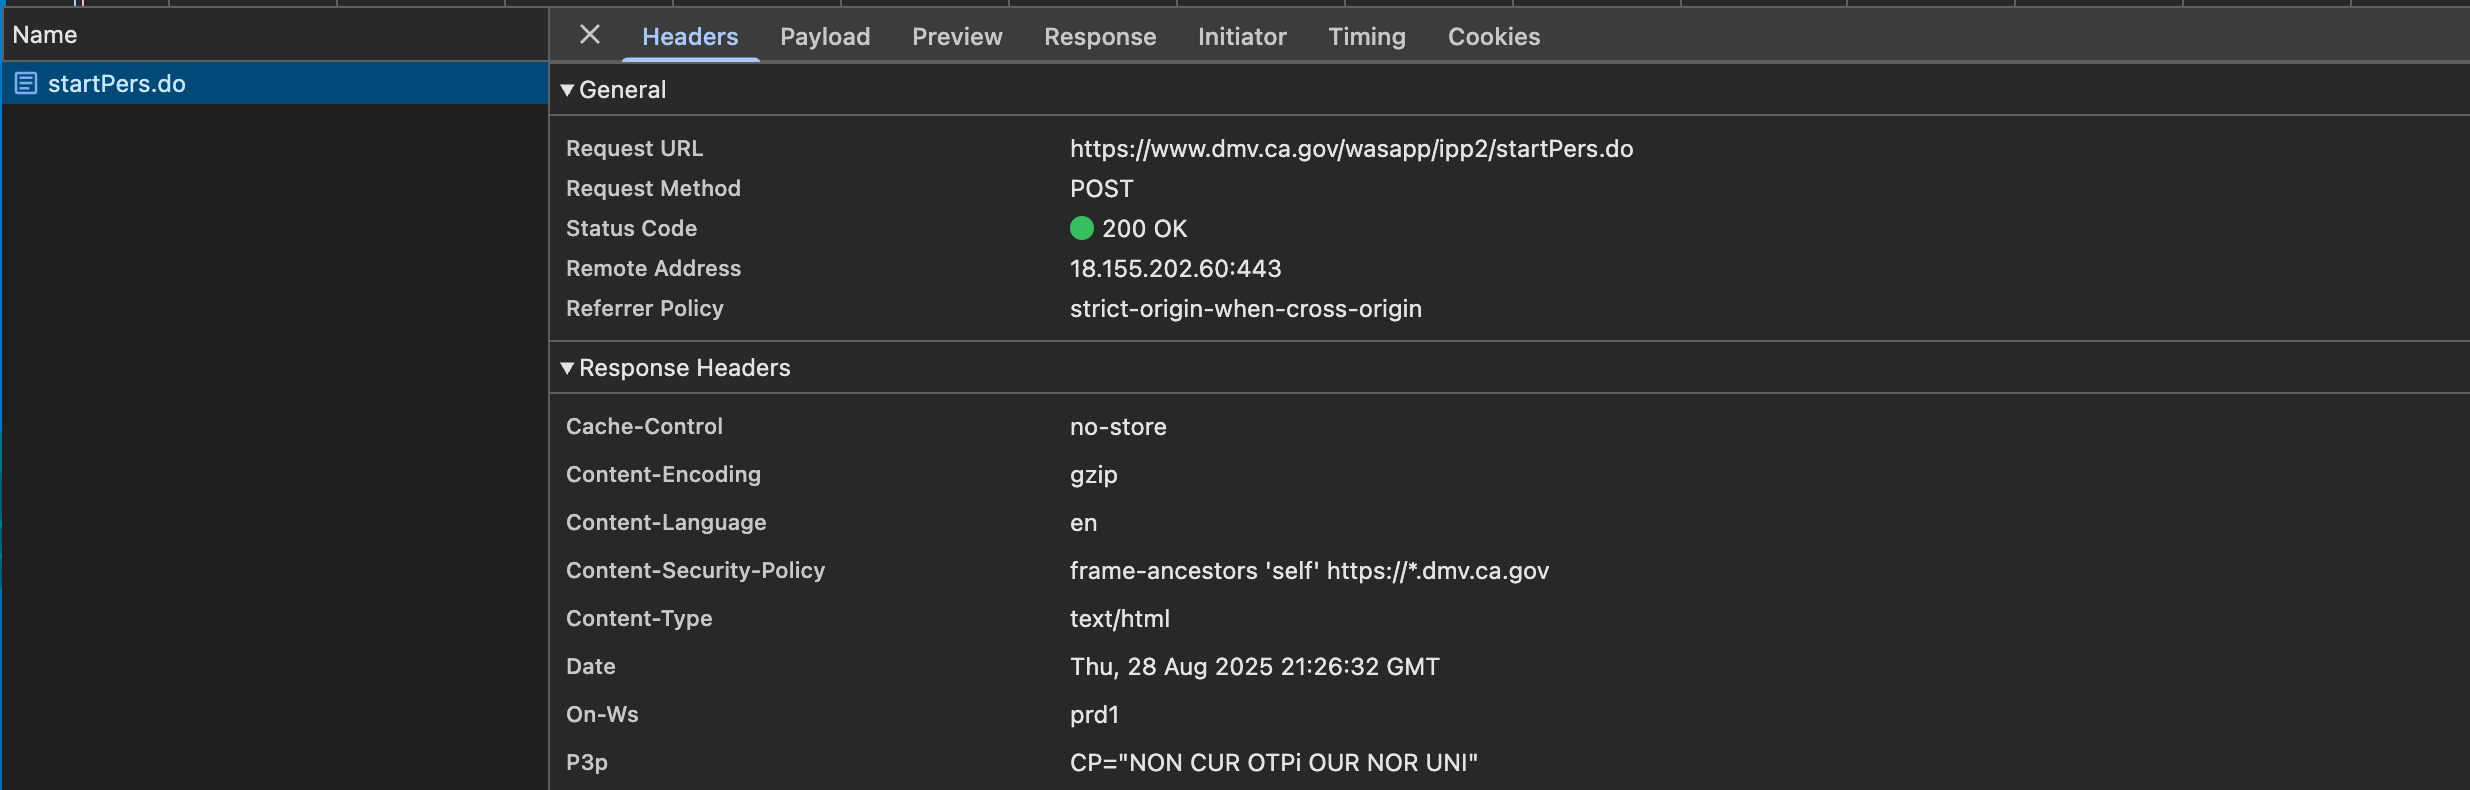Collapse the Response Headers section
Viewport: 2470px width, 790px height.
[x=567, y=368]
